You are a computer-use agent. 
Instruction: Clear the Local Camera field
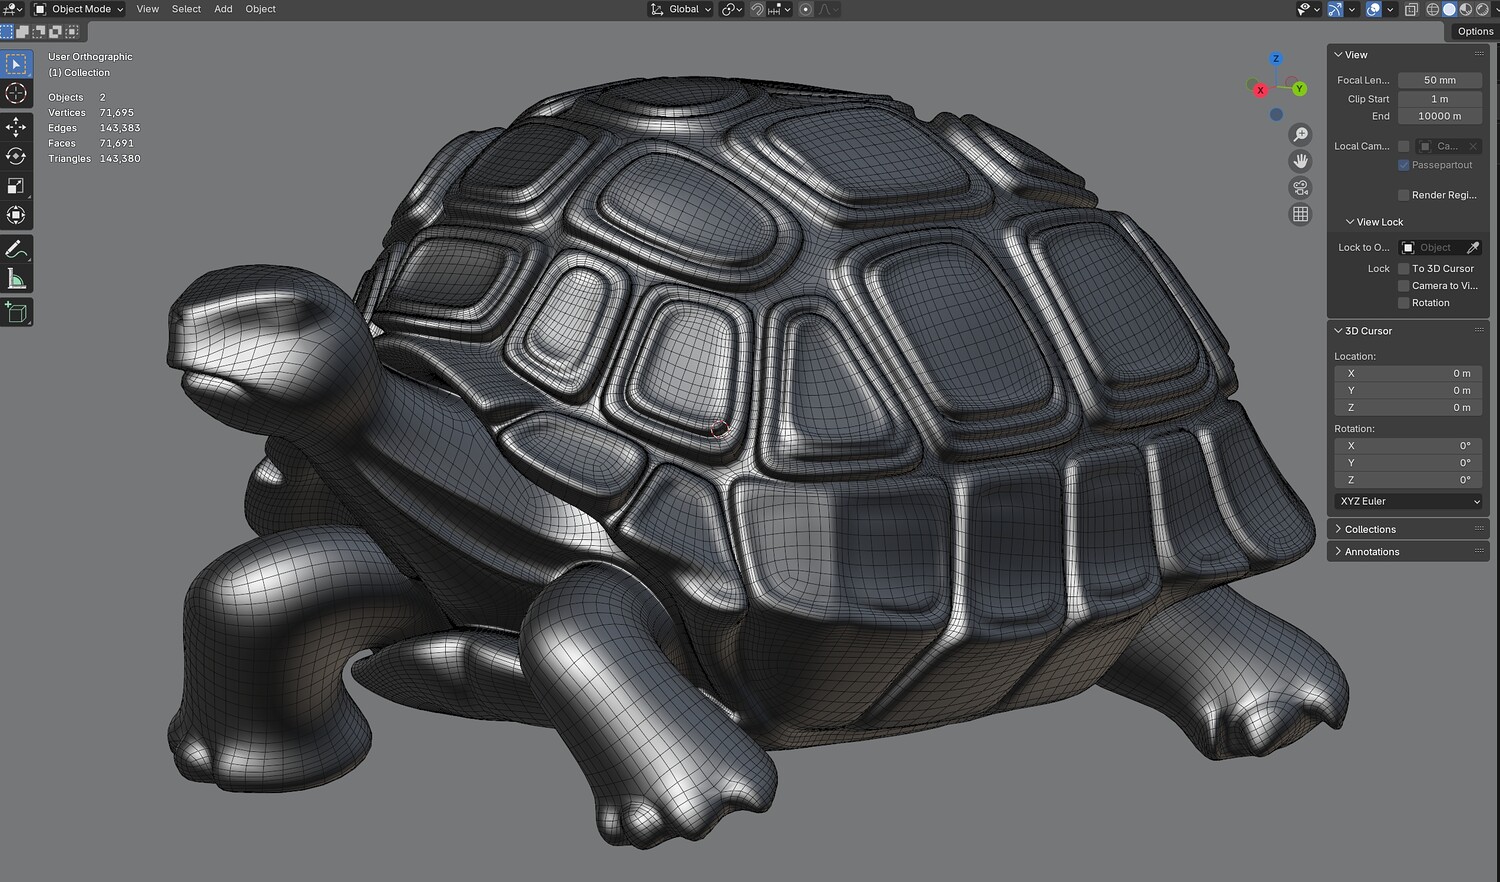click(1473, 146)
